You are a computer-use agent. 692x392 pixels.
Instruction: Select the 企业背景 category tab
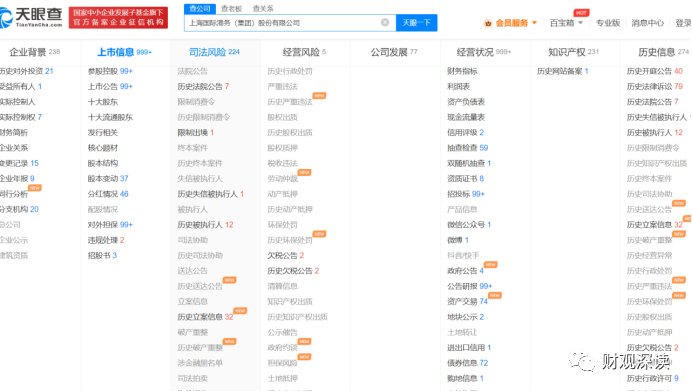coord(34,52)
